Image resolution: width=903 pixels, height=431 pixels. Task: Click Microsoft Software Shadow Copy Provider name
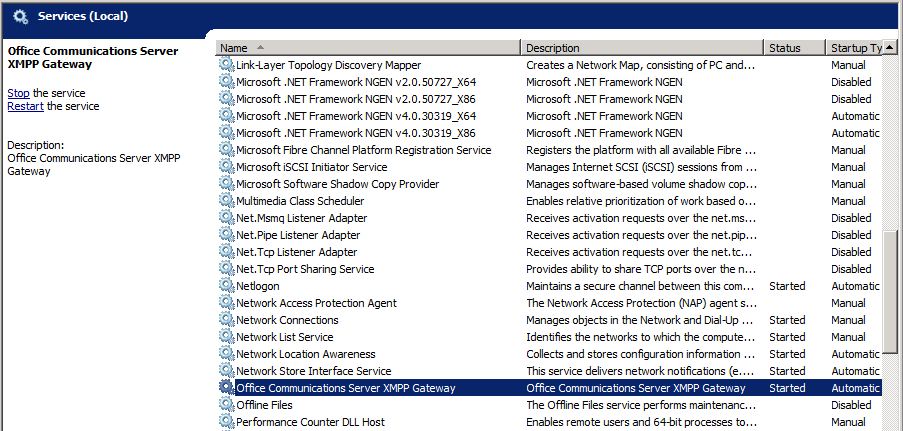coord(337,184)
